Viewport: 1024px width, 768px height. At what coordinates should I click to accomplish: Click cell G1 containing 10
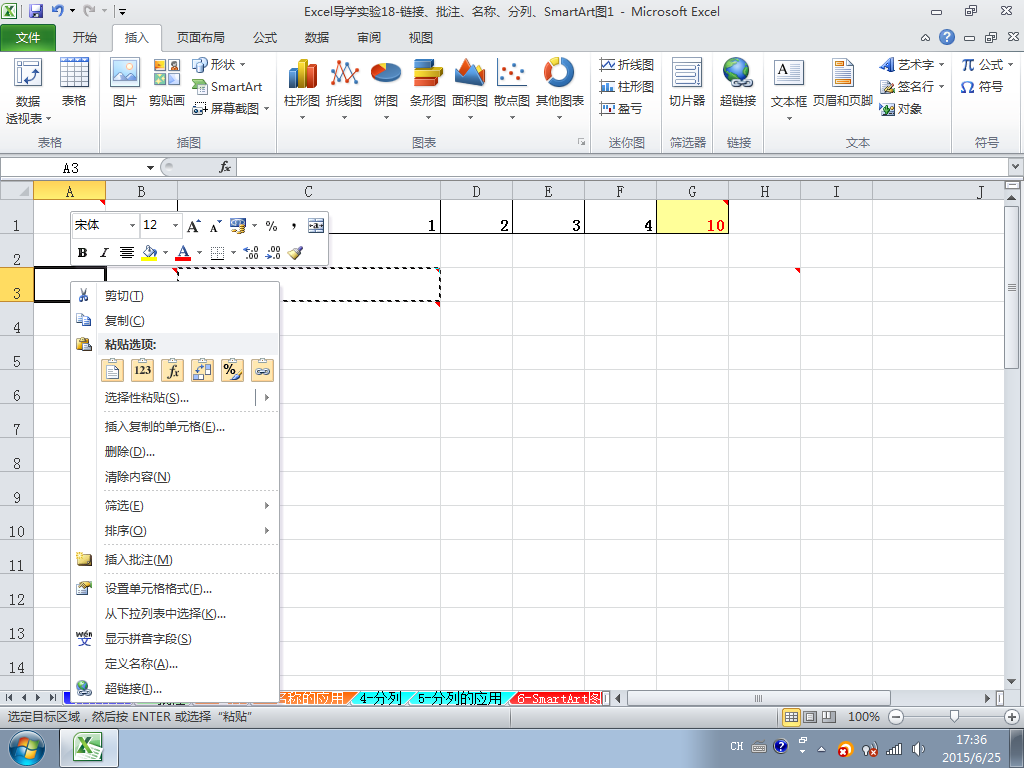(x=692, y=217)
